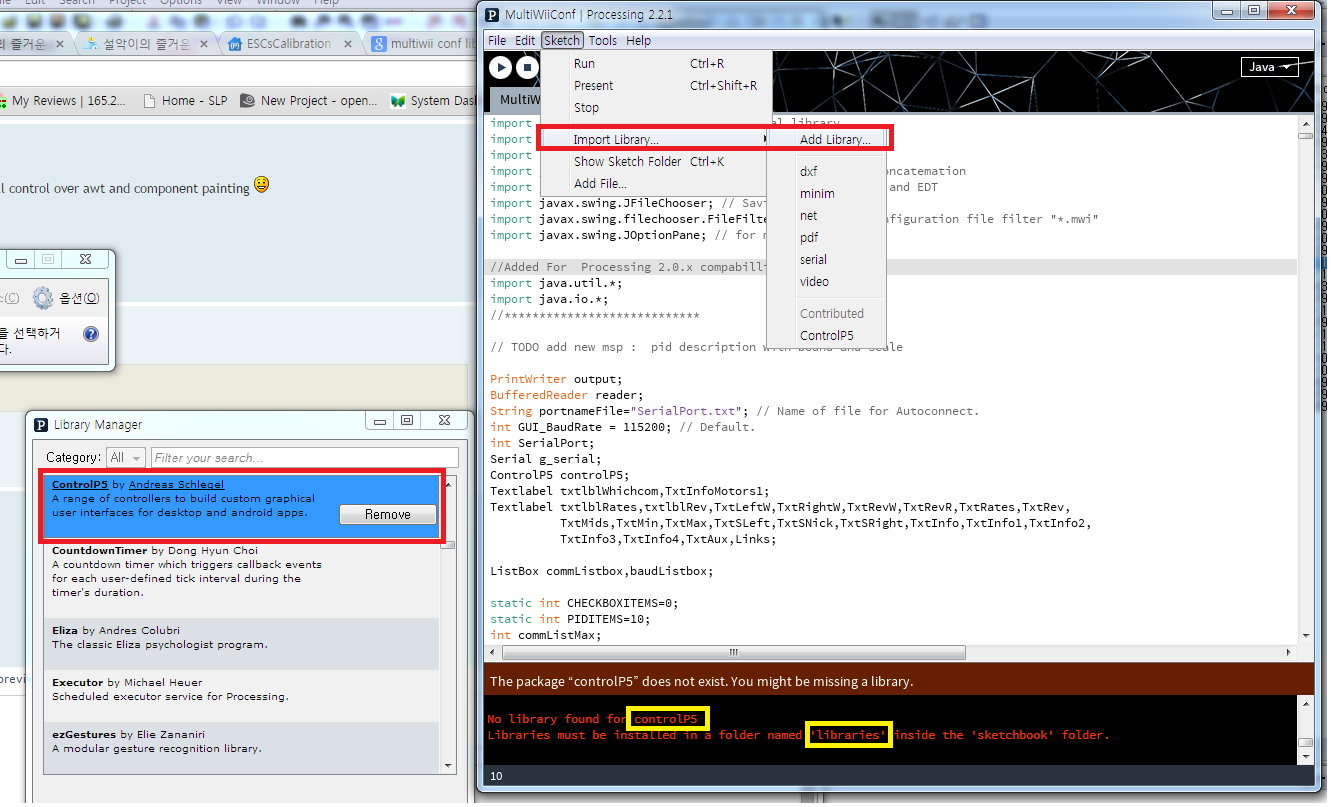Screen dimensions: 1331x807
Task: Click the Stop square button in Processing toolbar
Action: pos(526,67)
